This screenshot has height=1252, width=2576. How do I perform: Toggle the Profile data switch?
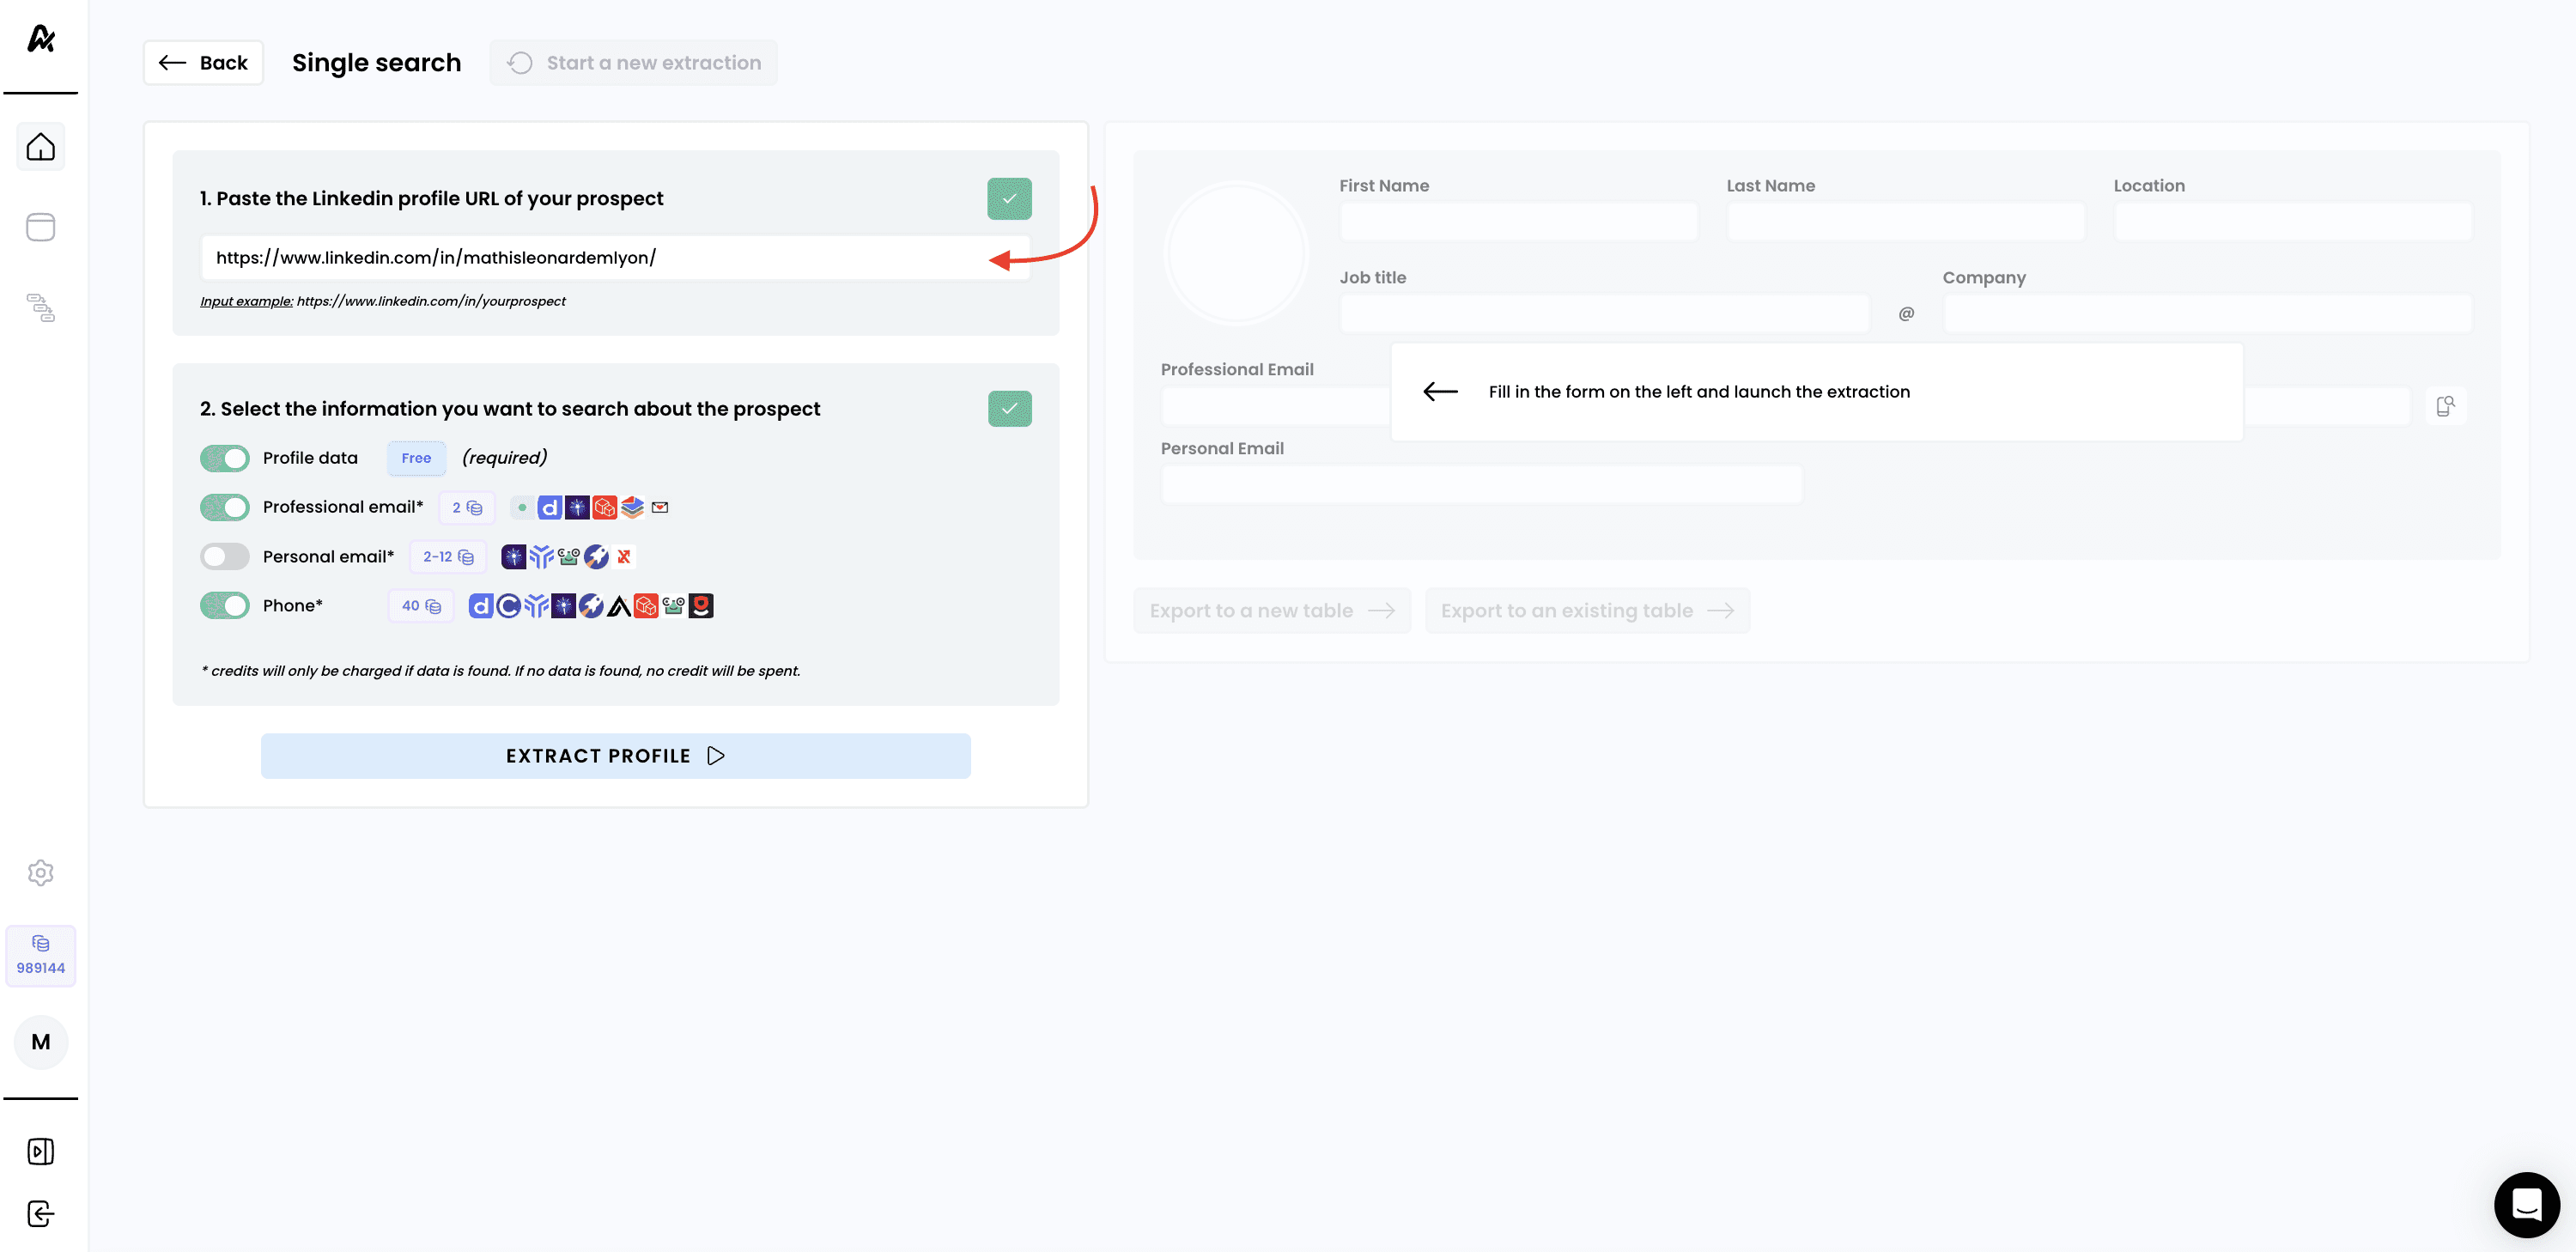click(x=225, y=458)
